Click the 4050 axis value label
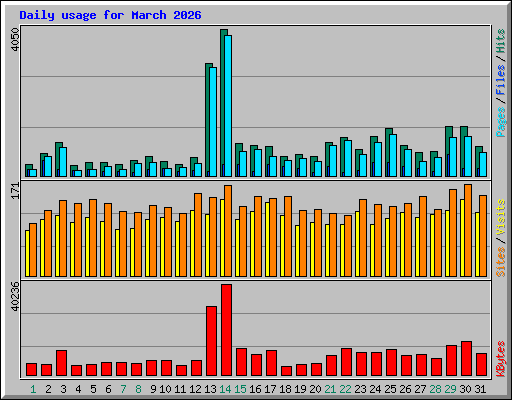The height and width of the screenshot is (400, 512). coord(15,39)
